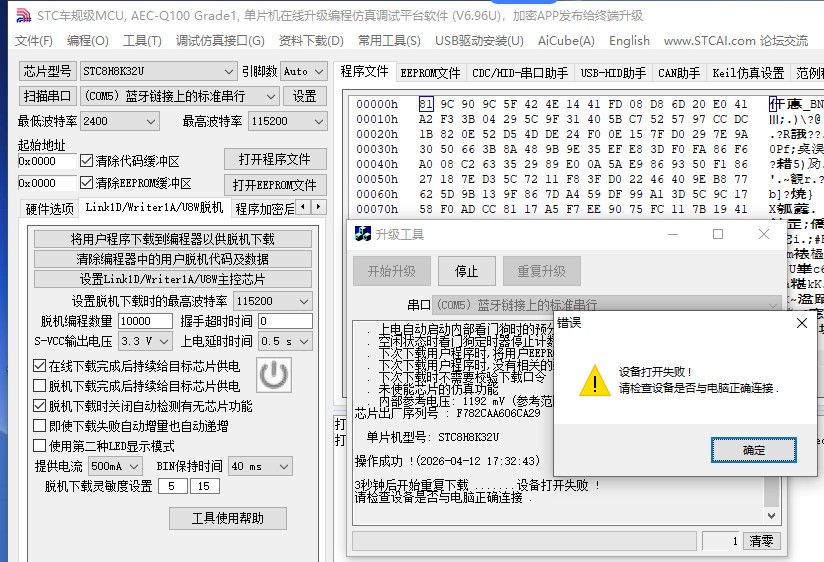Screen dimensions: 824x562
Task: Click the yellow warning icon in error dialog
Action: tap(594, 380)
